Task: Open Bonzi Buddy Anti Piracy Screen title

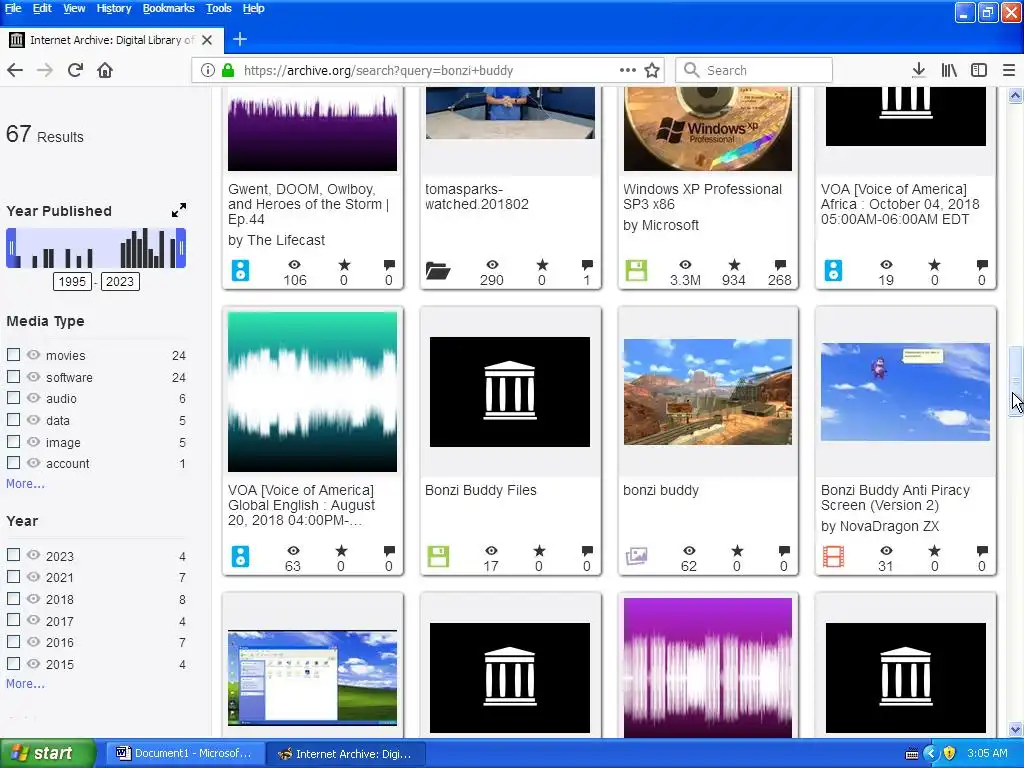Action: pos(895,498)
